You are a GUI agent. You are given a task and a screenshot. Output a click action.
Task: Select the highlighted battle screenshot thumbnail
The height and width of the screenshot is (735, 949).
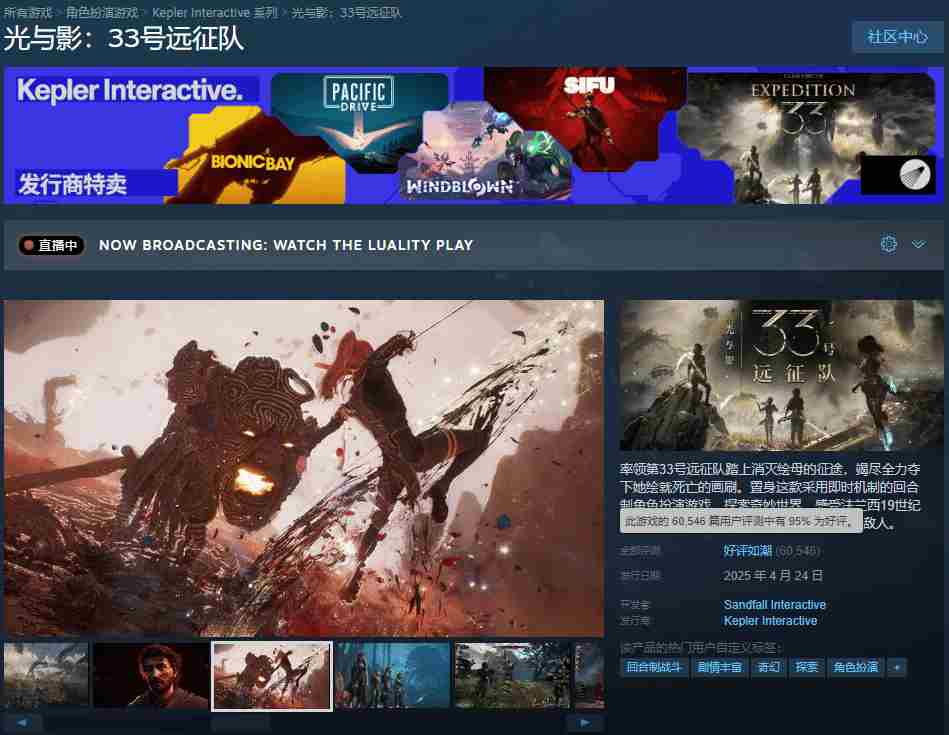[272, 676]
